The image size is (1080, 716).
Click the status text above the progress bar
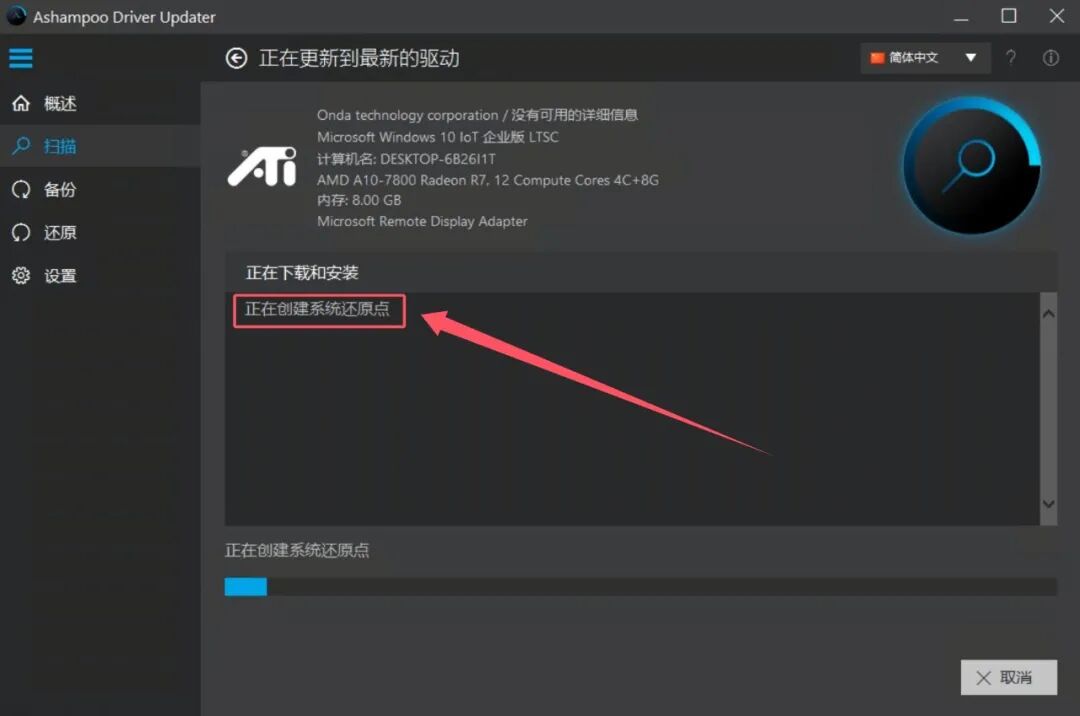(x=297, y=550)
